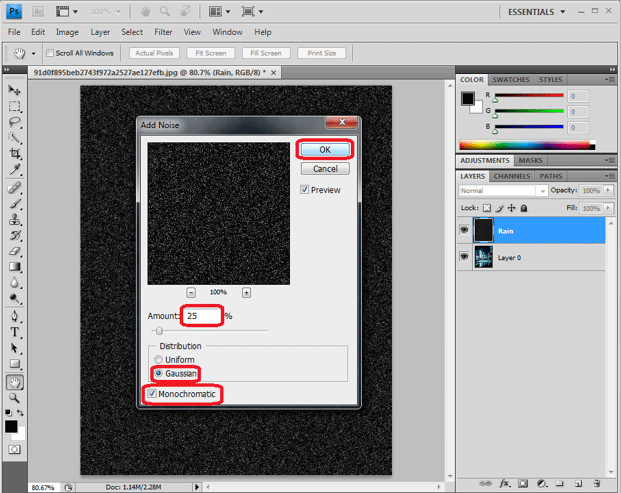Screen dimensions: 621x493
Task: Hide Layer 0 visibility eye
Action: pyautogui.click(x=464, y=257)
